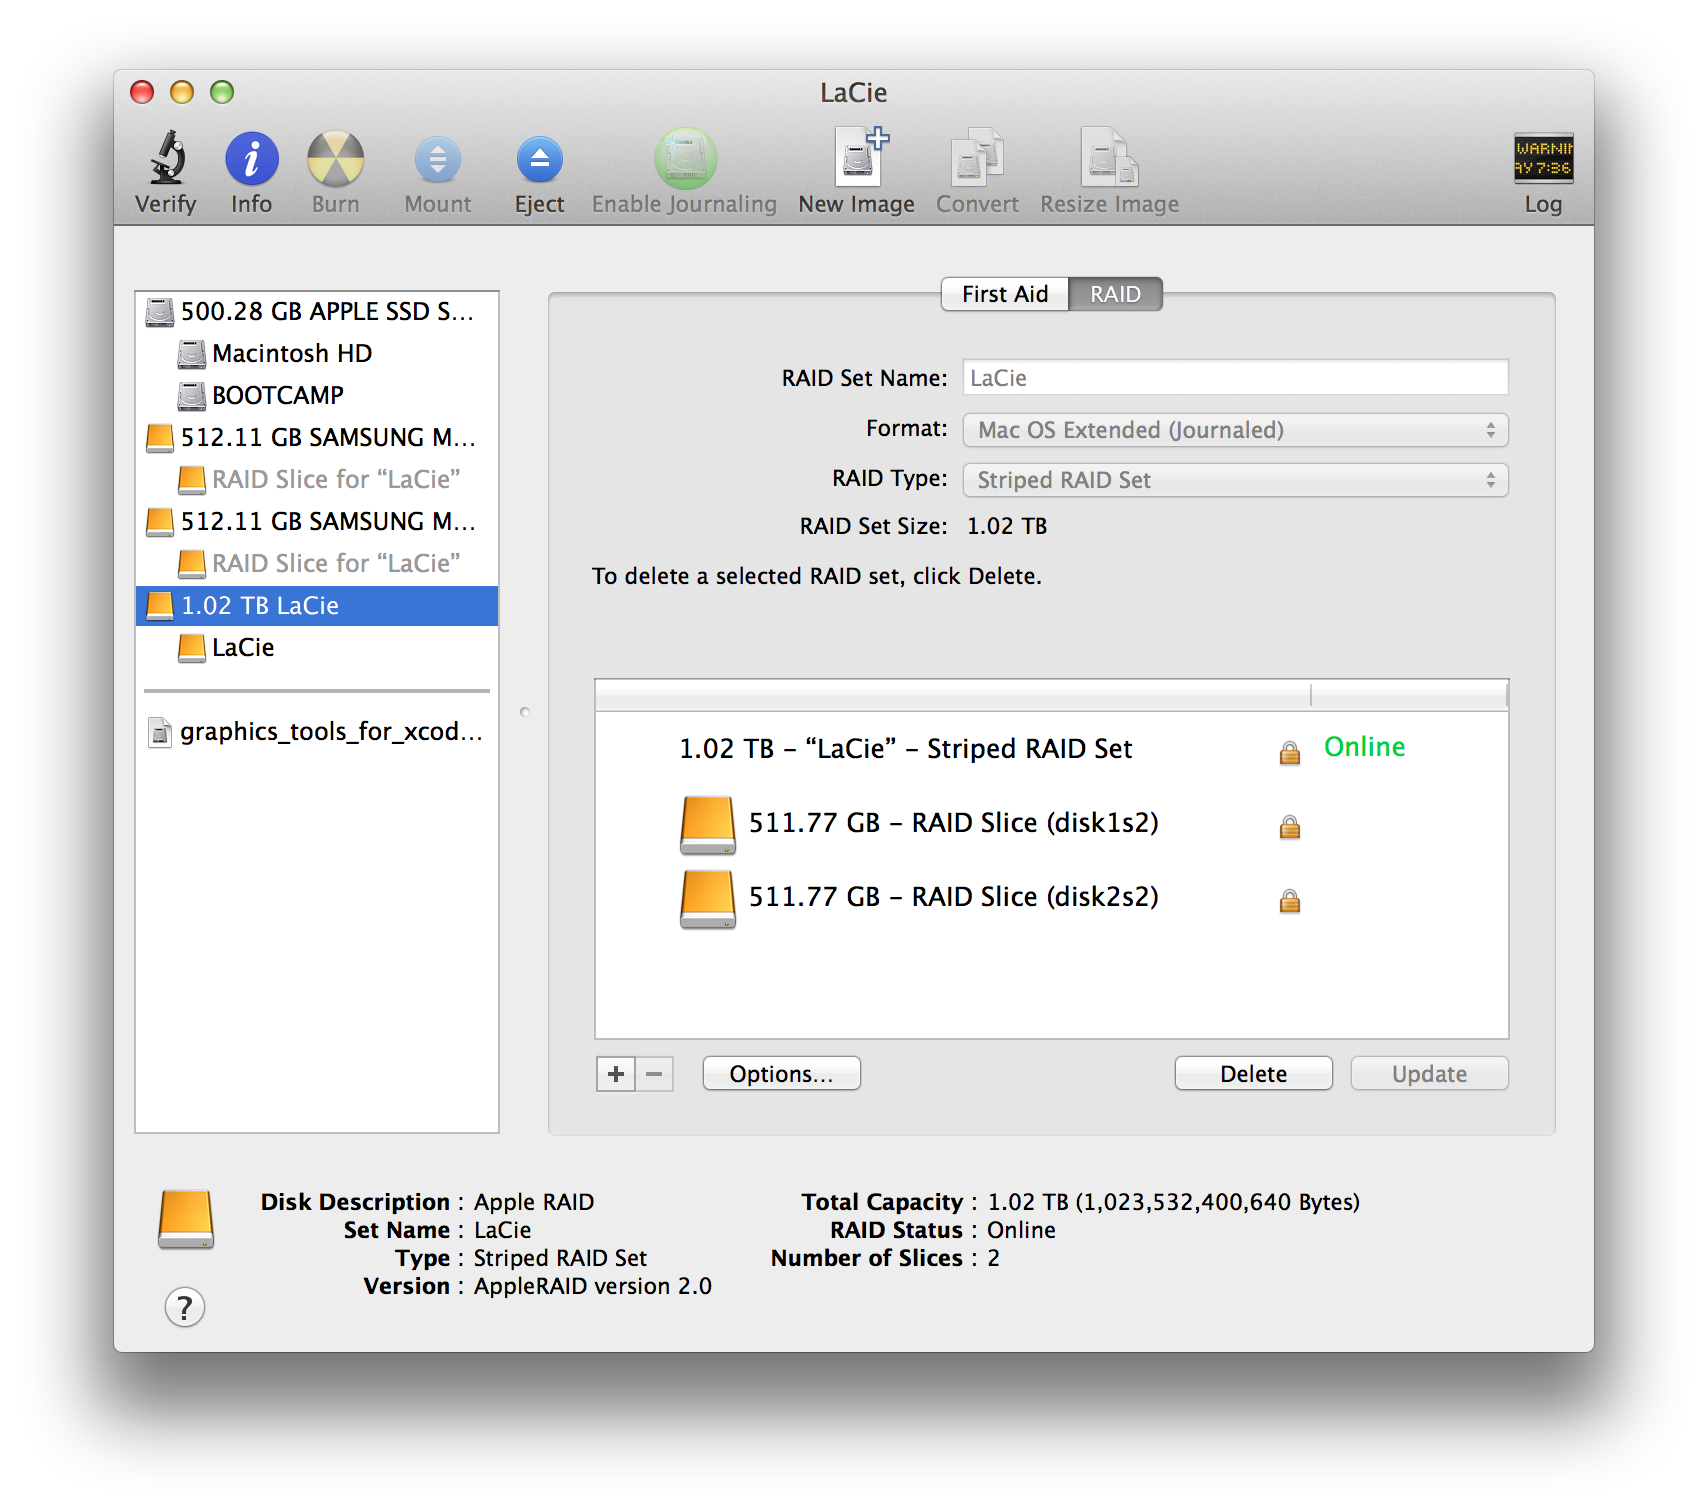This screenshot has width=1708, height=1510.
Task: Click the RAID Set Name field
Action: point(1235,378)
